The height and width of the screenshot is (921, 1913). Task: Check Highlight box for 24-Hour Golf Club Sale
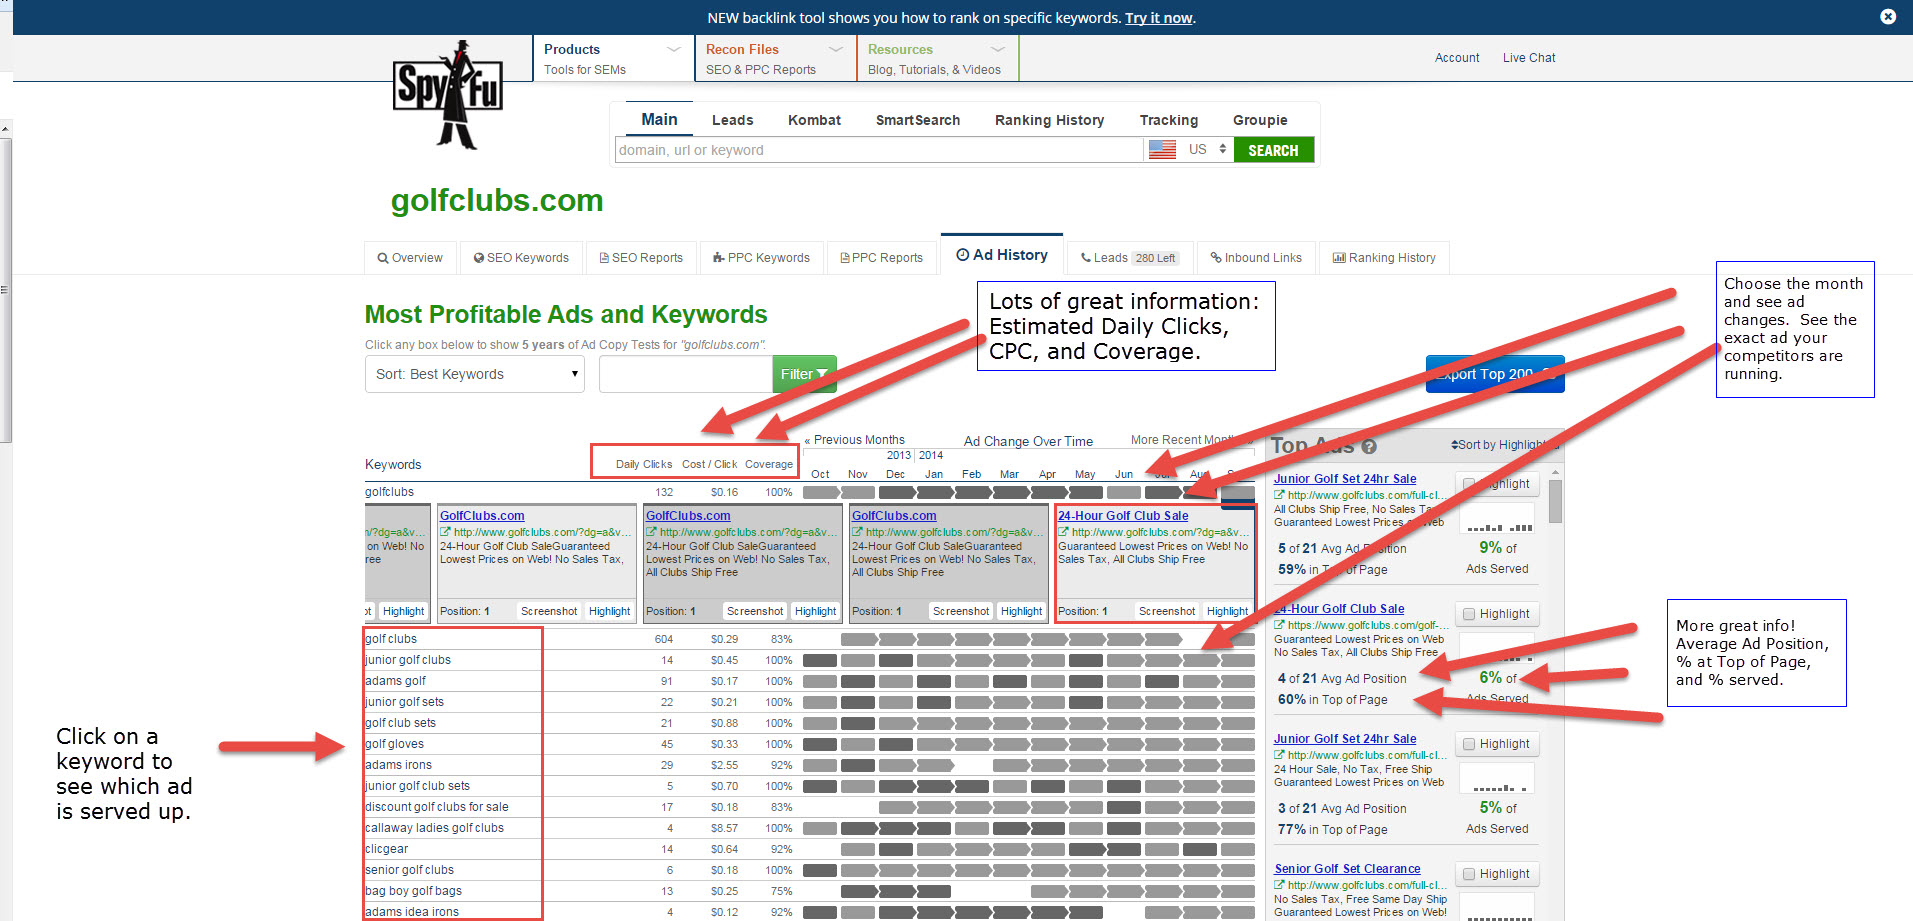click(x=1469, y=614)
